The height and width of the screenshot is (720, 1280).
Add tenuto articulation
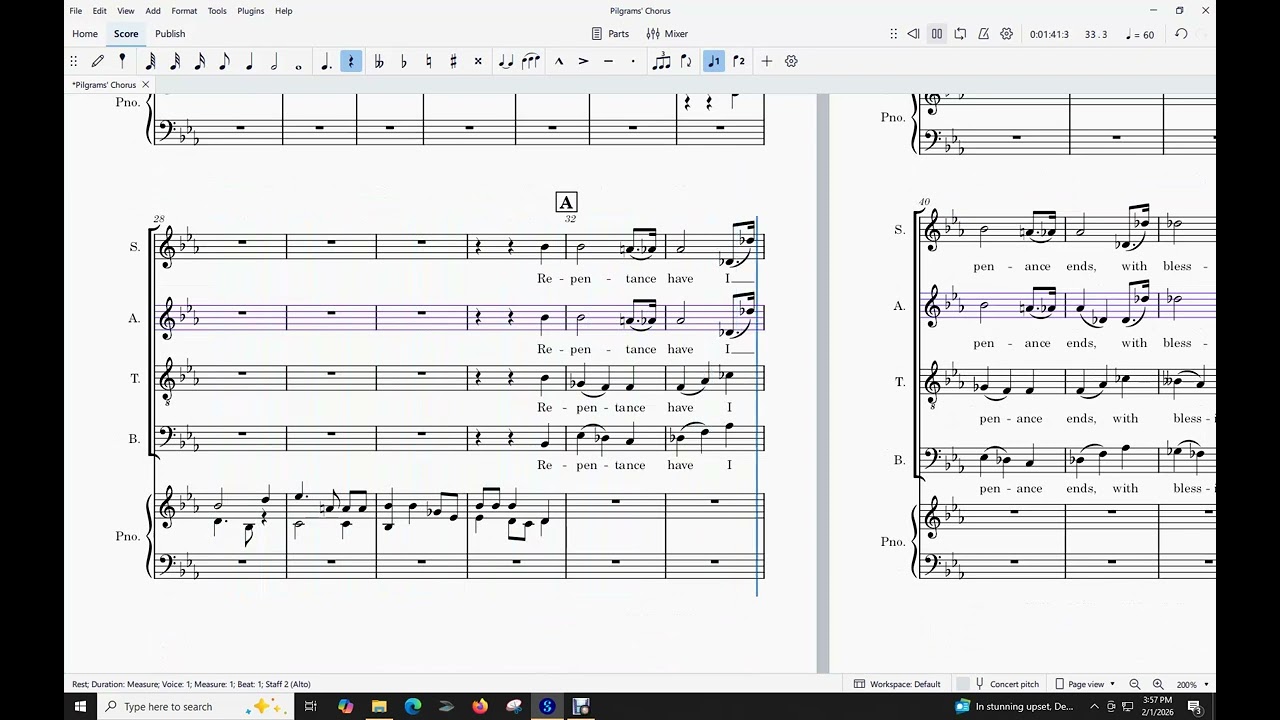pyautogui.click(x=608, y=61)
